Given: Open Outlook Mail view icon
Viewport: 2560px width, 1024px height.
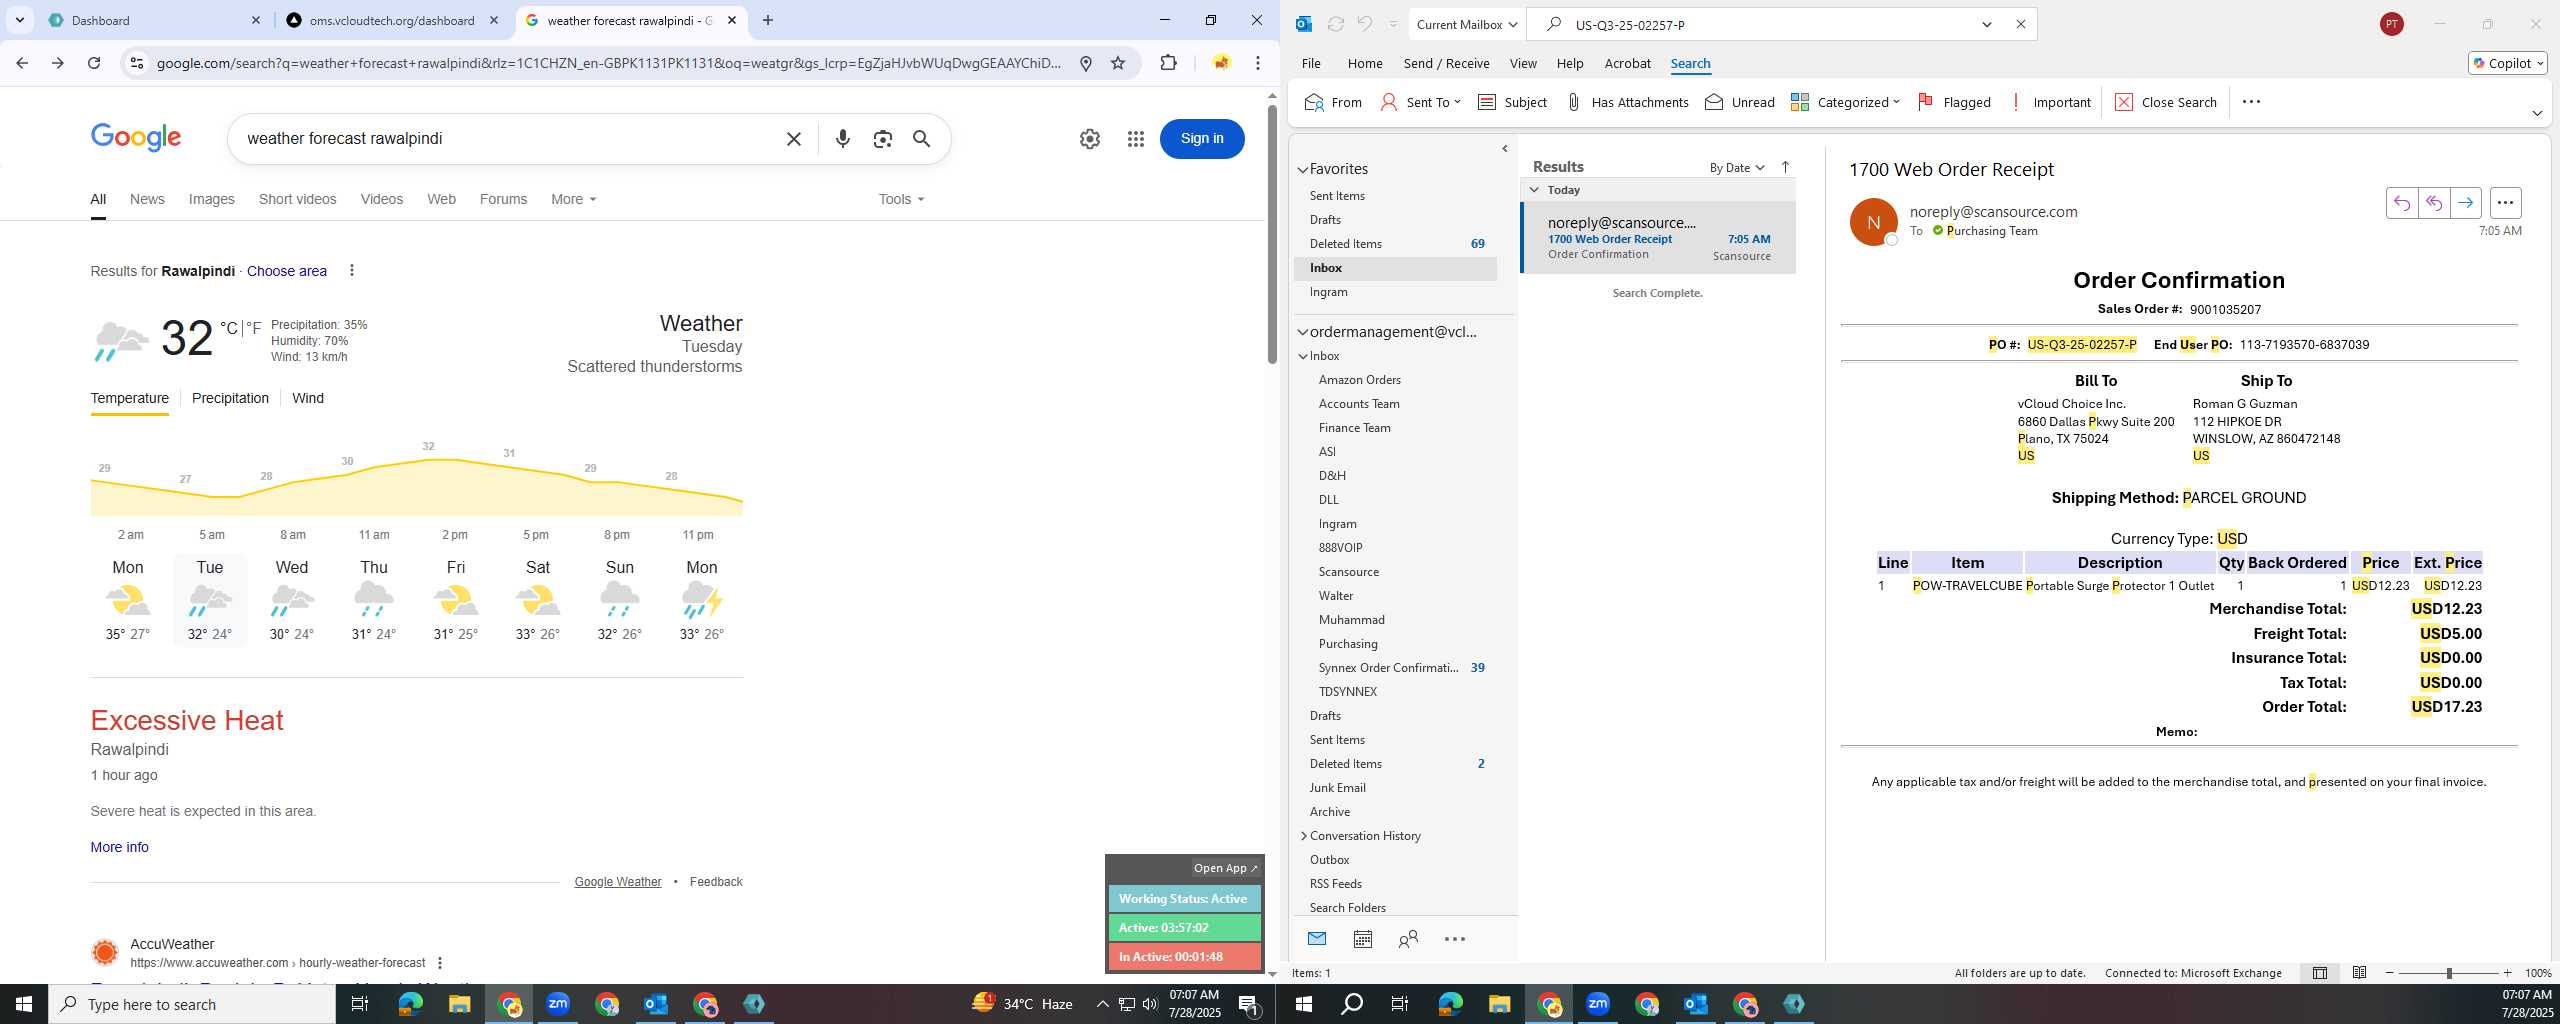Looking at the screenshot, I should coord(1317,939).
